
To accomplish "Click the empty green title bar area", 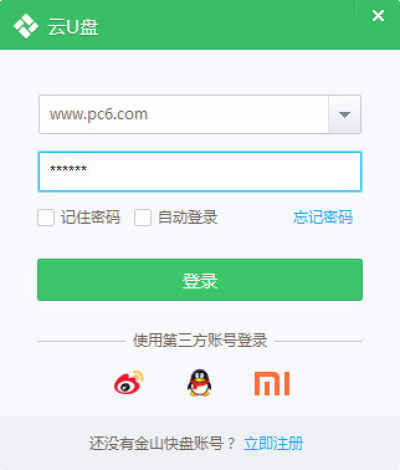I will 227,25.
